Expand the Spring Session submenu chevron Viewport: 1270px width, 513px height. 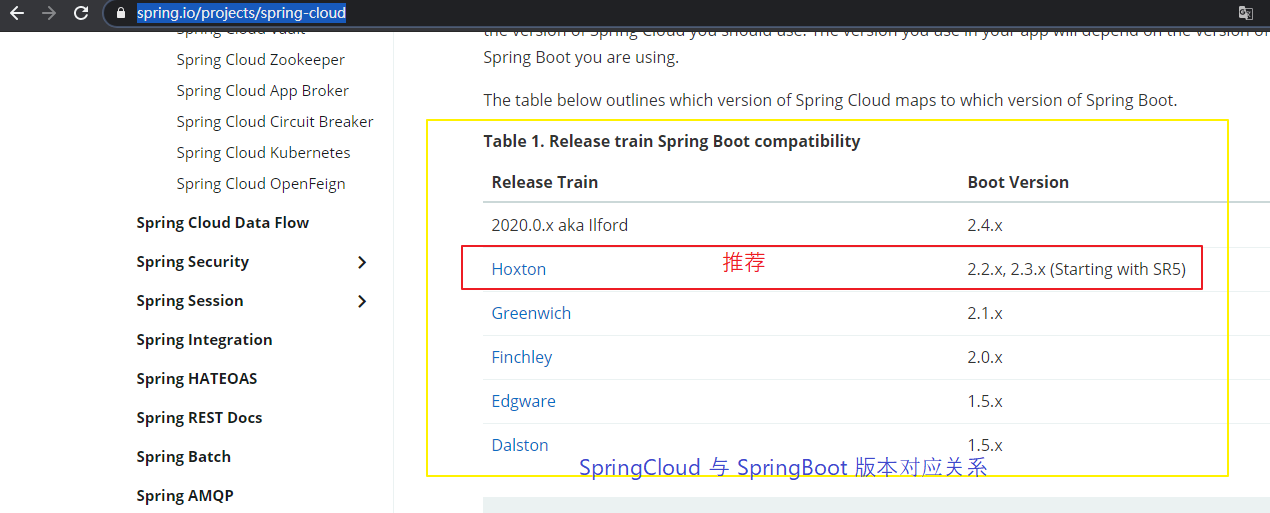[362, 301]
